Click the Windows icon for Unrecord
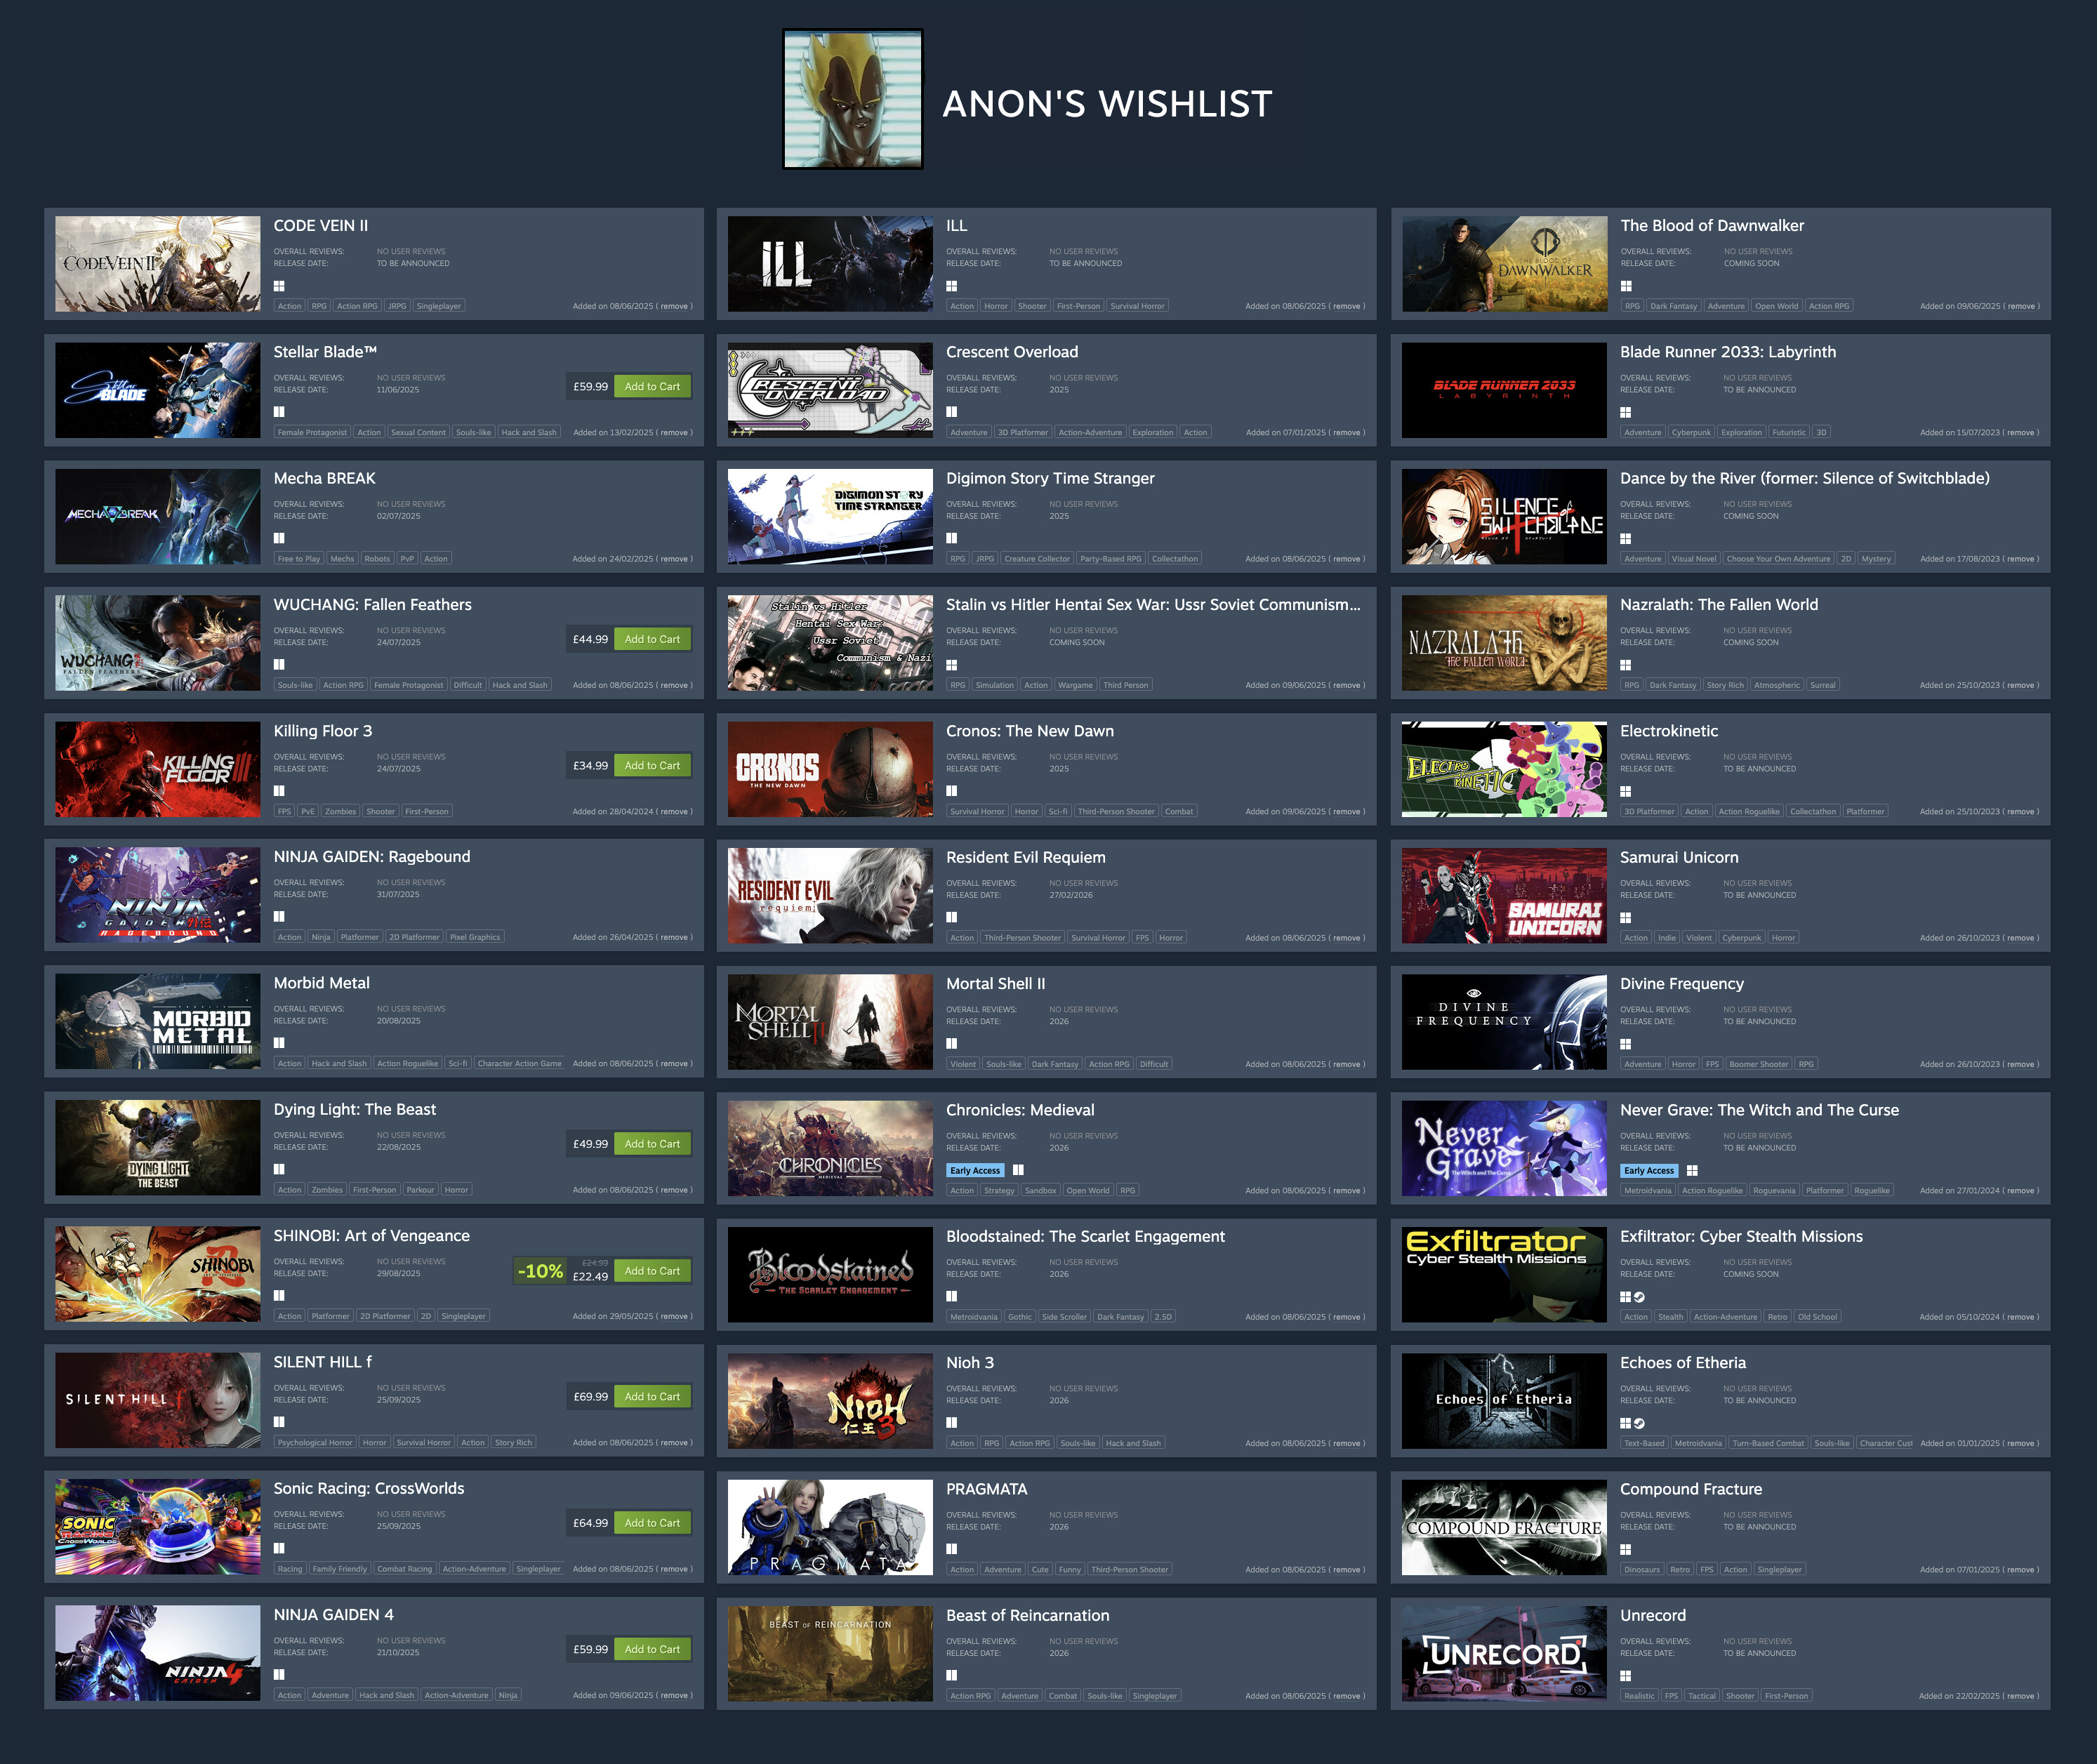 click(1626, 1676)
